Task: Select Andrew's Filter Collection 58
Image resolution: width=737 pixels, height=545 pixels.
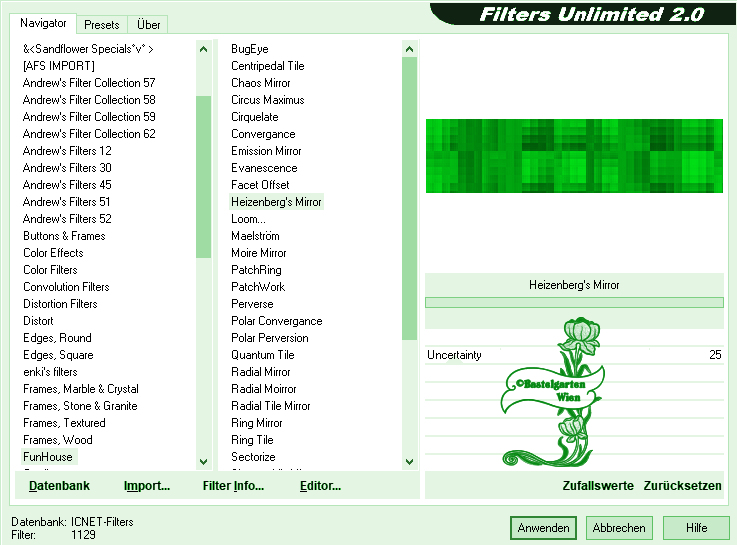Action: point(89,100)
